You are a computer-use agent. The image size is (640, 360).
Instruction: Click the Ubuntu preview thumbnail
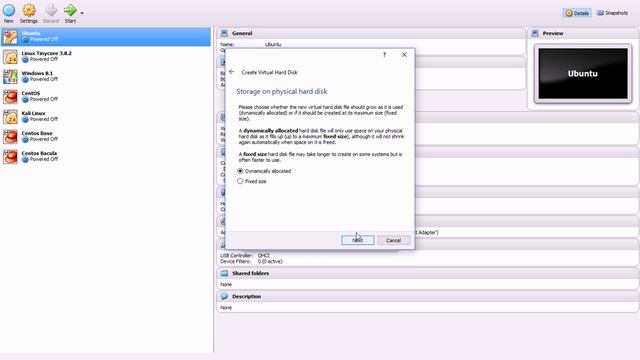tap(583, 74)
